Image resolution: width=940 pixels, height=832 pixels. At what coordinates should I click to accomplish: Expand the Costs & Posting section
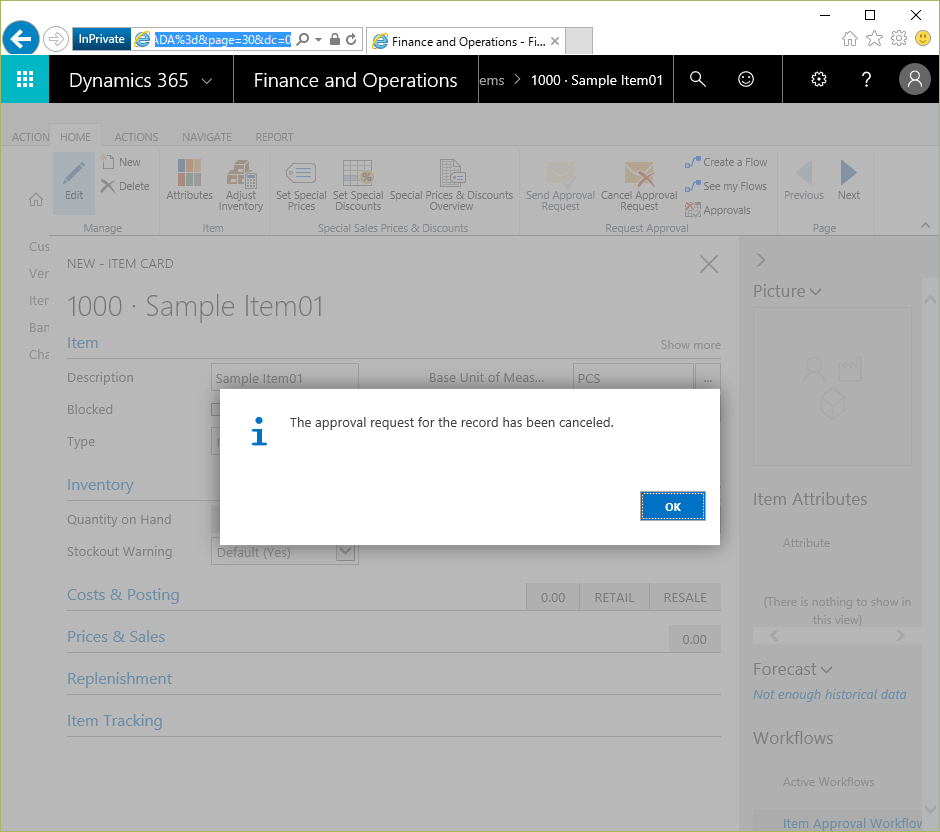[123, 595]
